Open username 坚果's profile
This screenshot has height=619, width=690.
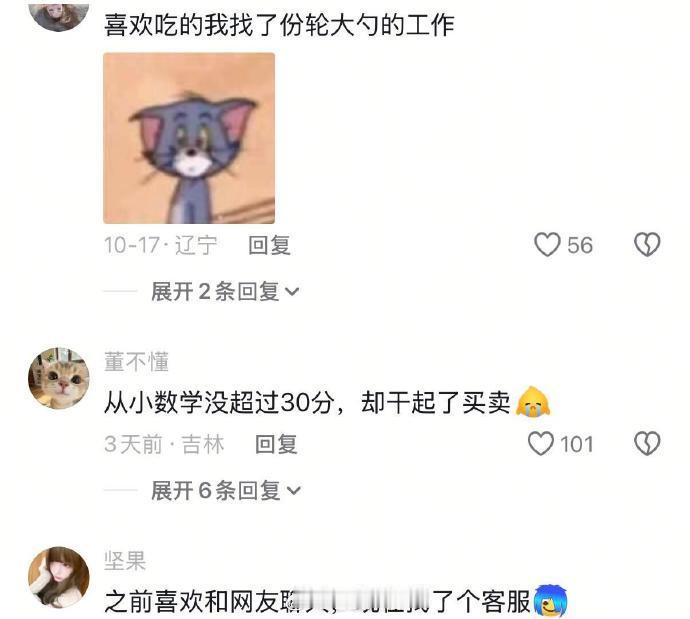coord(125,561)
